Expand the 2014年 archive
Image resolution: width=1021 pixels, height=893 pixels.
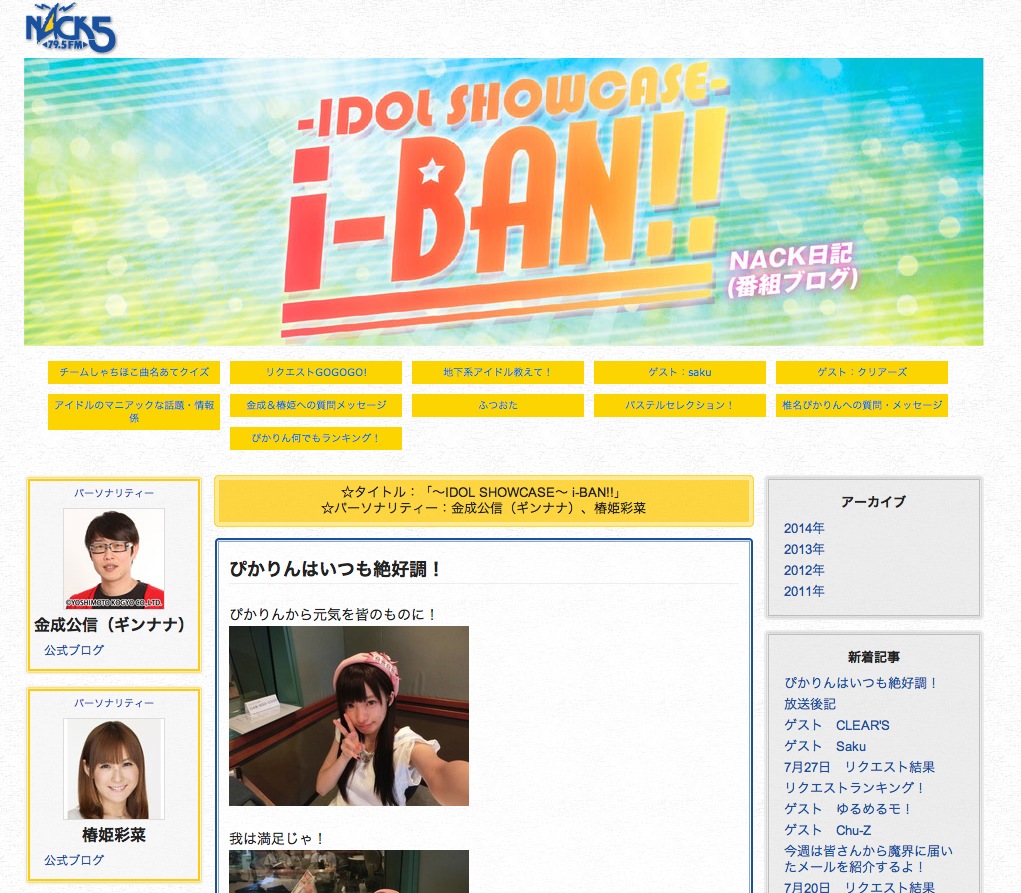(804, 528)
